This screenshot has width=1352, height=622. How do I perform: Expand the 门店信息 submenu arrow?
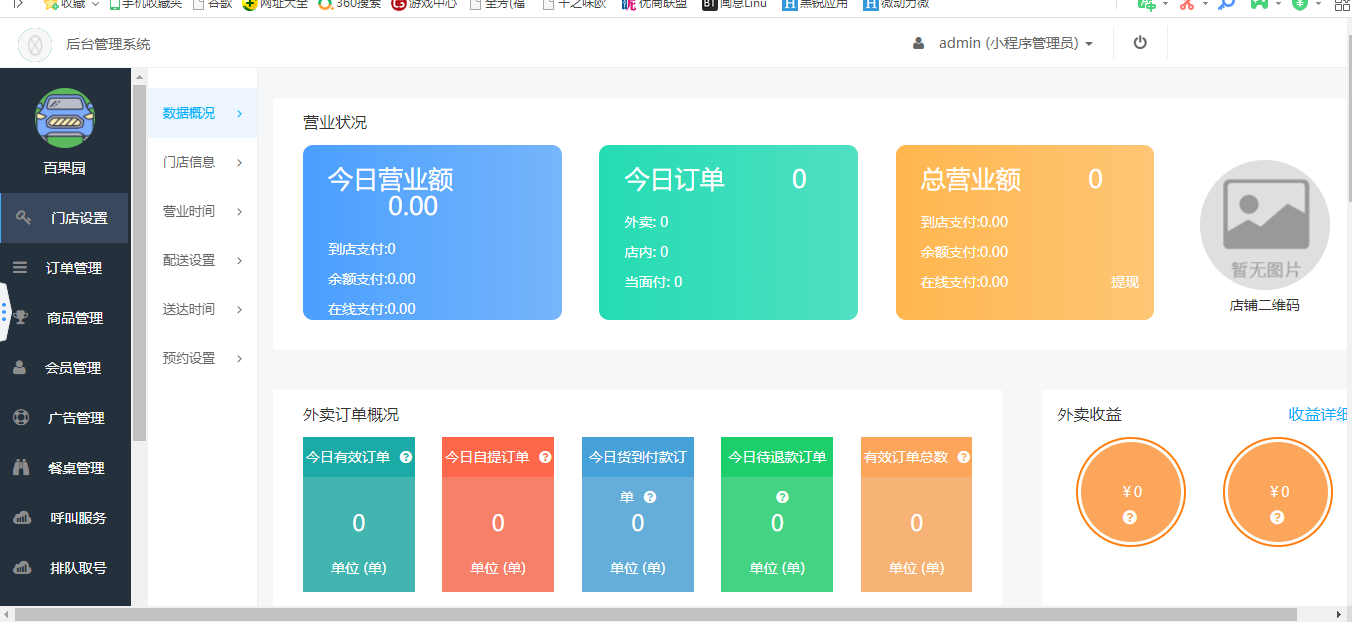pos(240,162)
